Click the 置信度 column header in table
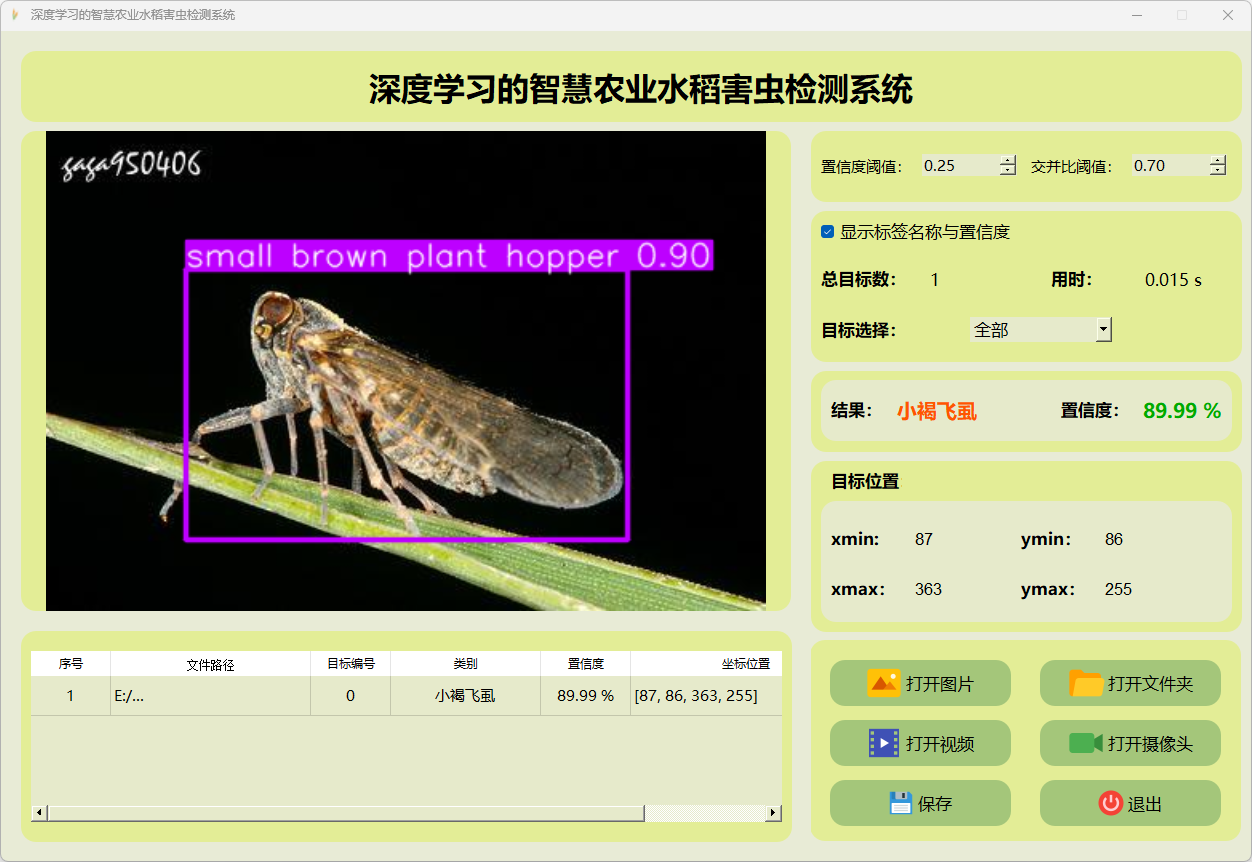This screenshot has width=1252, height=862. 585,664
